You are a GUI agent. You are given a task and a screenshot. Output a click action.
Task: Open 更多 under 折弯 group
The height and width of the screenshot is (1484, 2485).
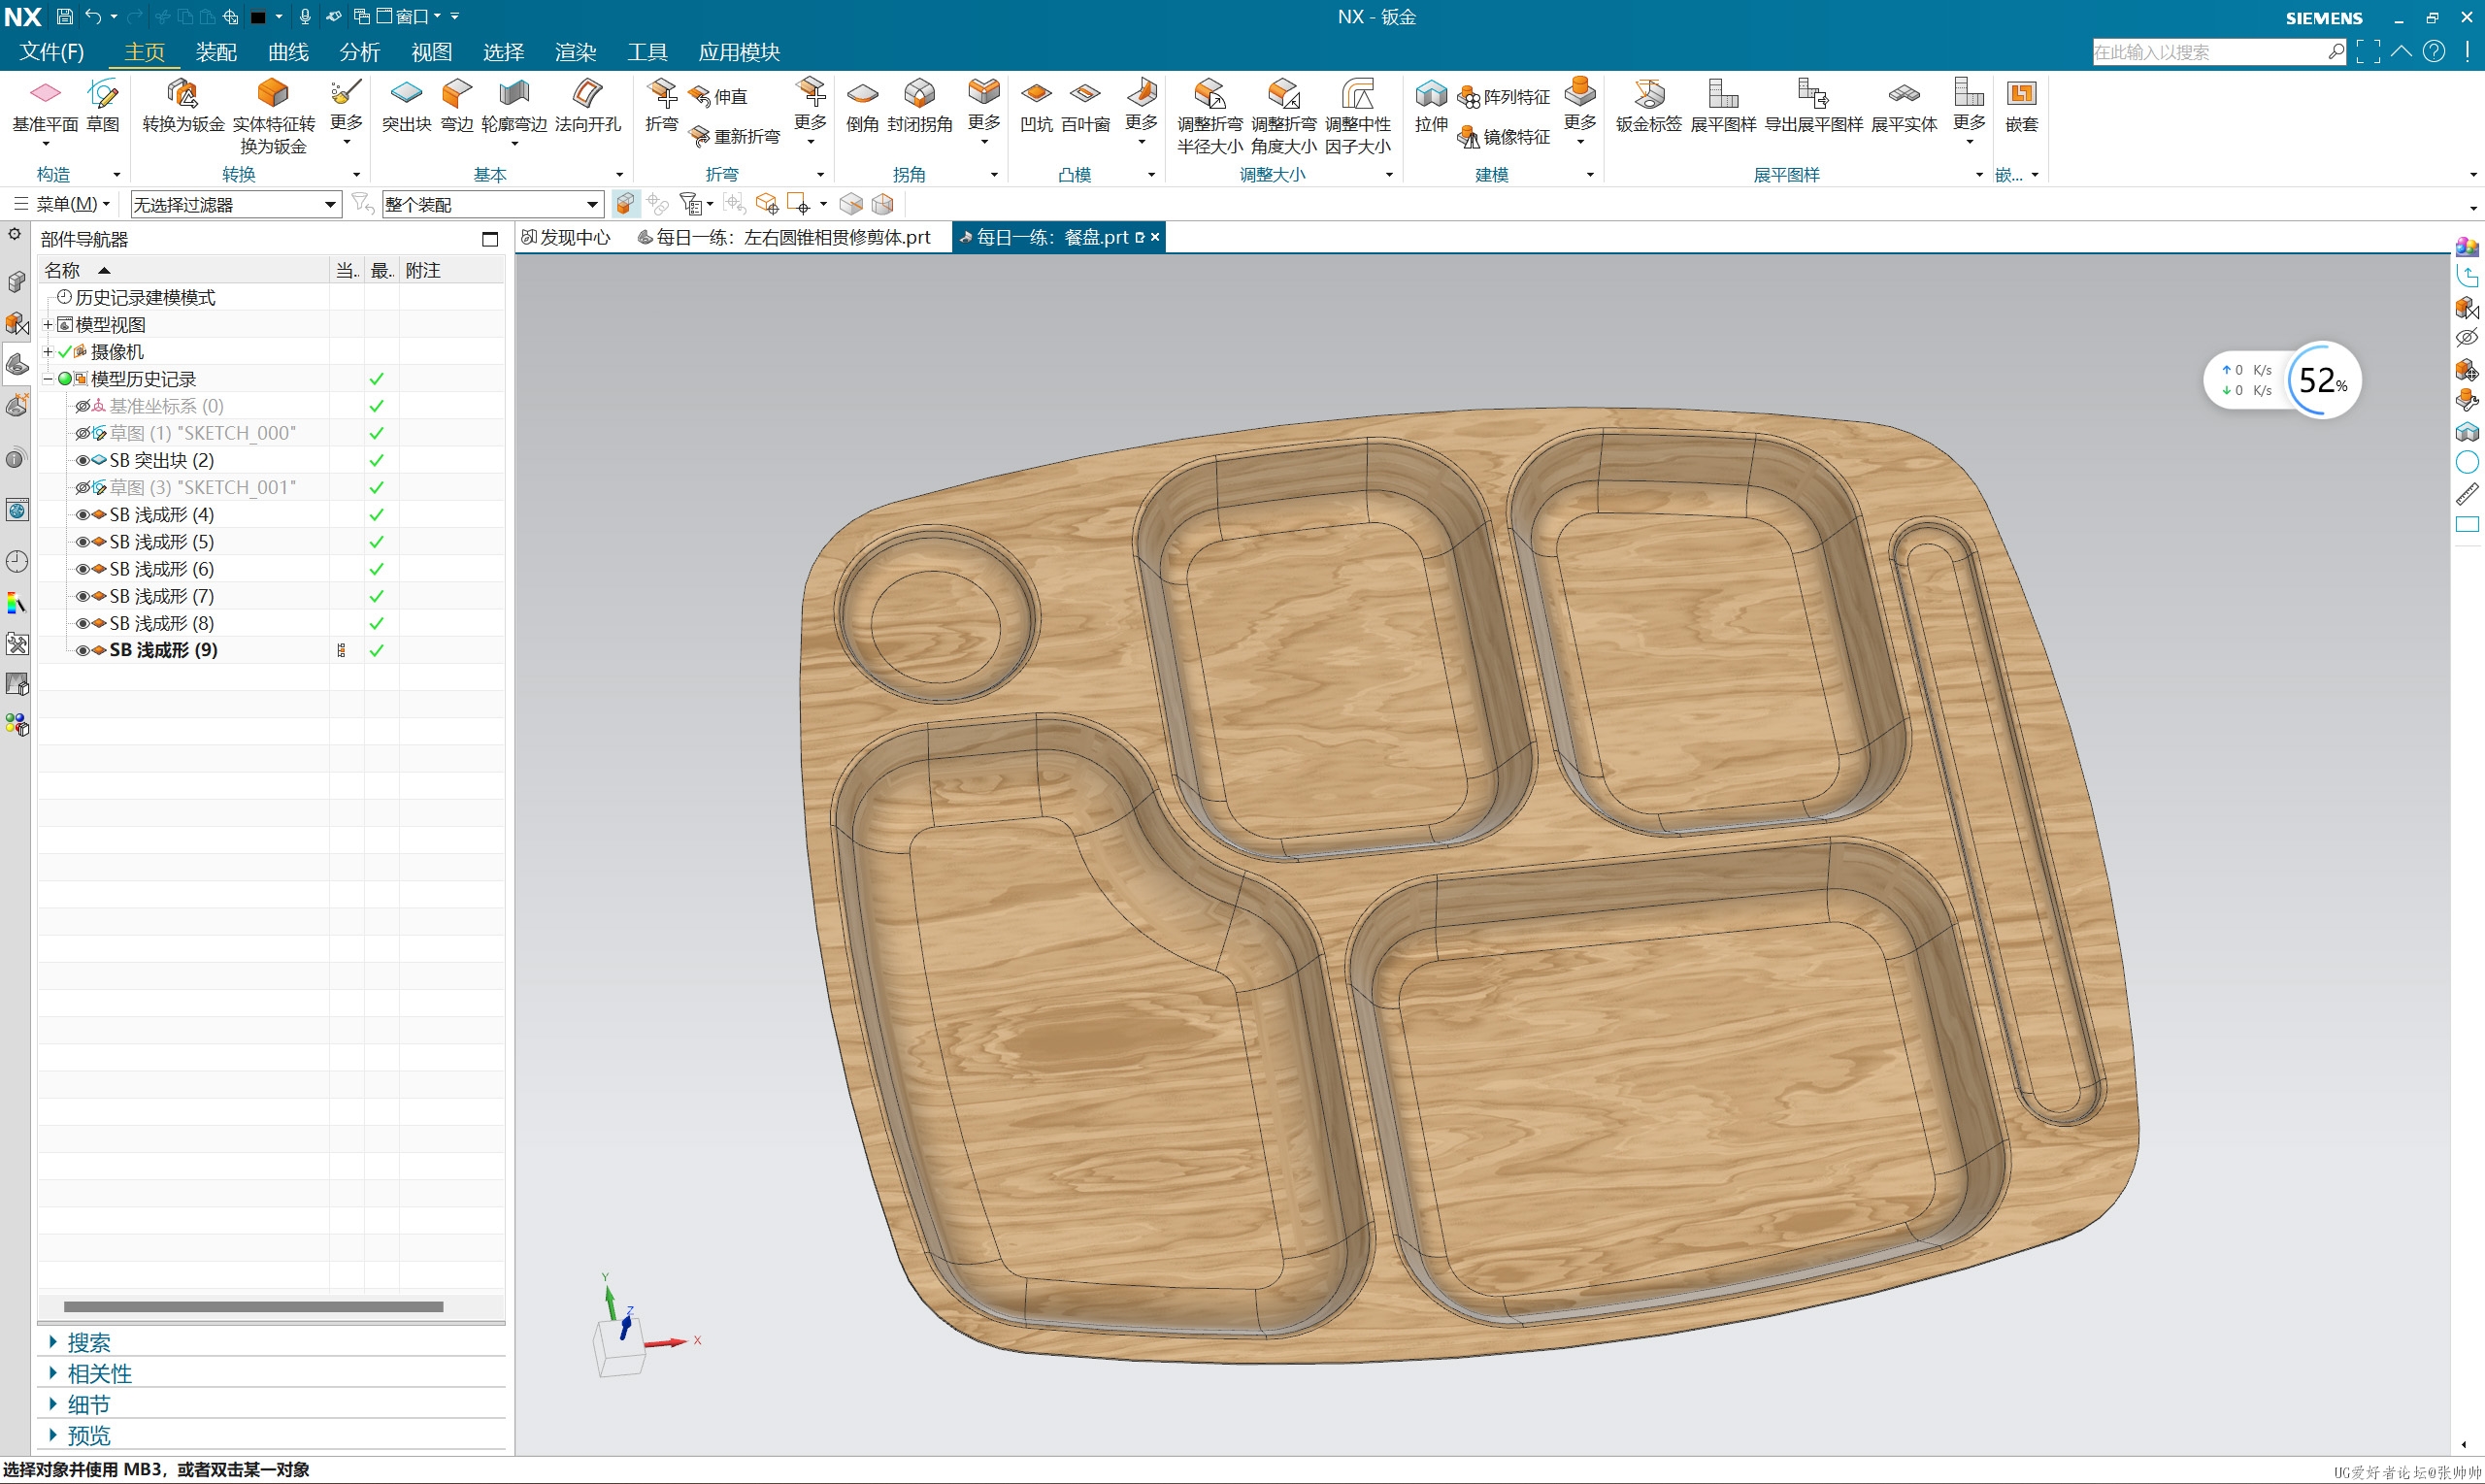(810, 111)
